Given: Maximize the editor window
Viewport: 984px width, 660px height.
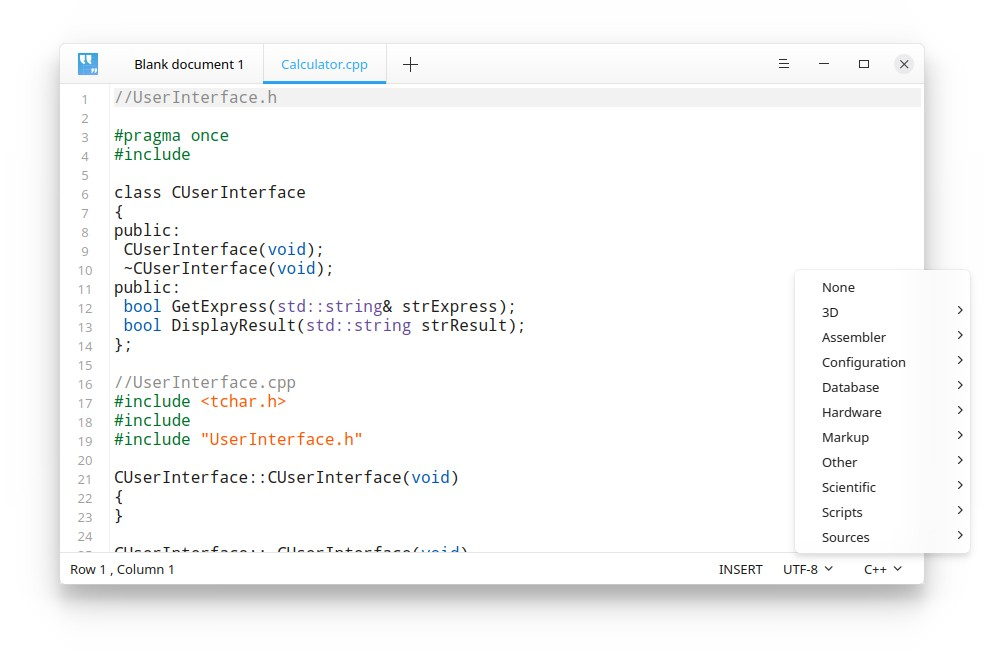Looking at the screenshot, I should coord(864,64).
